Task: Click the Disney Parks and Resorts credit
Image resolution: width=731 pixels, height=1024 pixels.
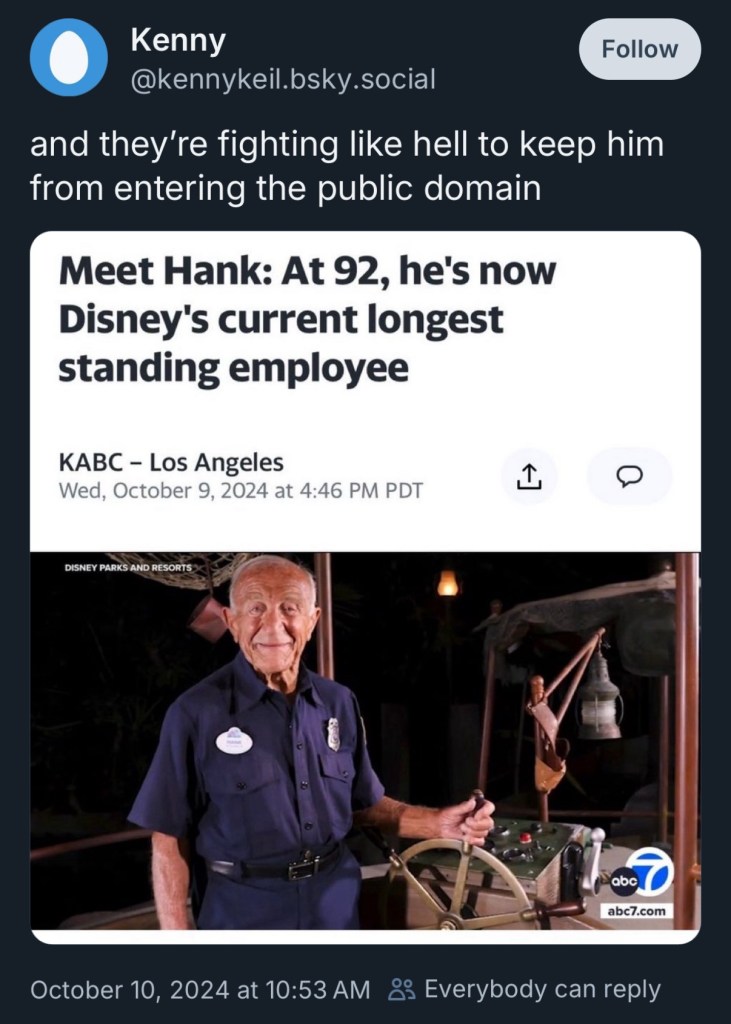Action: (128, 567)
